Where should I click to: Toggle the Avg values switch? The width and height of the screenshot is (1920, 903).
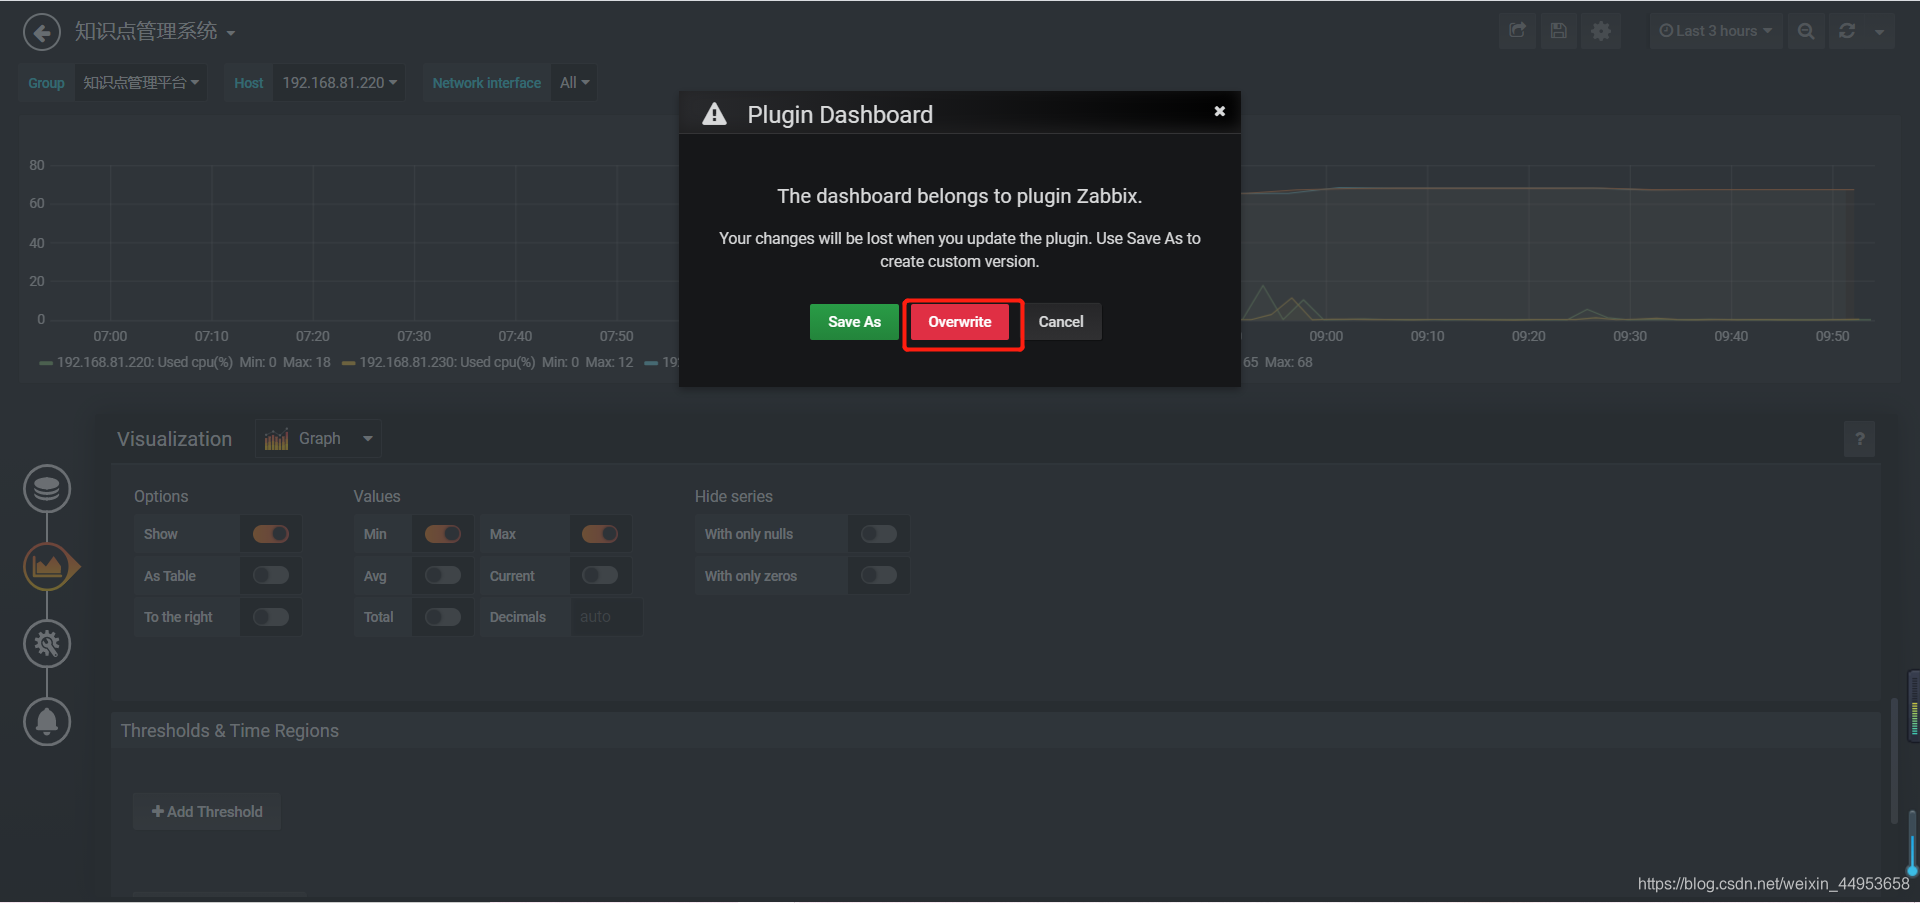point(443,575)
